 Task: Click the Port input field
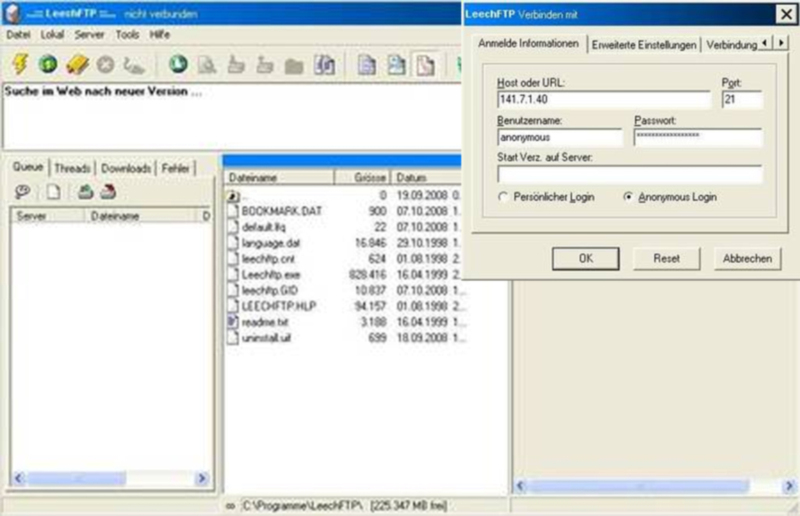point(742,100)
